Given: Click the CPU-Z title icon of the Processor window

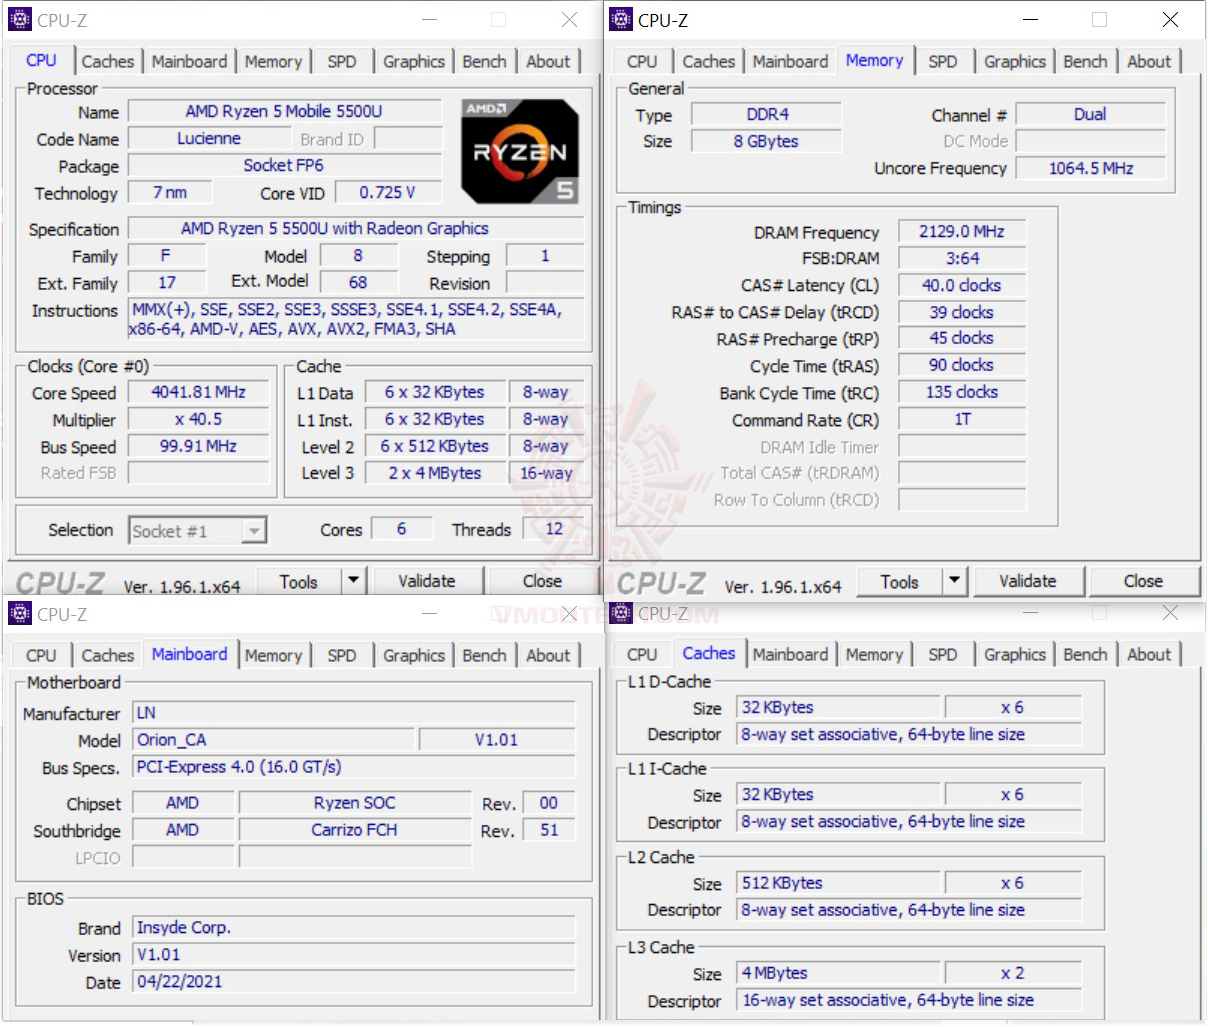Looking at the screenshot, I should (x=20, y=19).
